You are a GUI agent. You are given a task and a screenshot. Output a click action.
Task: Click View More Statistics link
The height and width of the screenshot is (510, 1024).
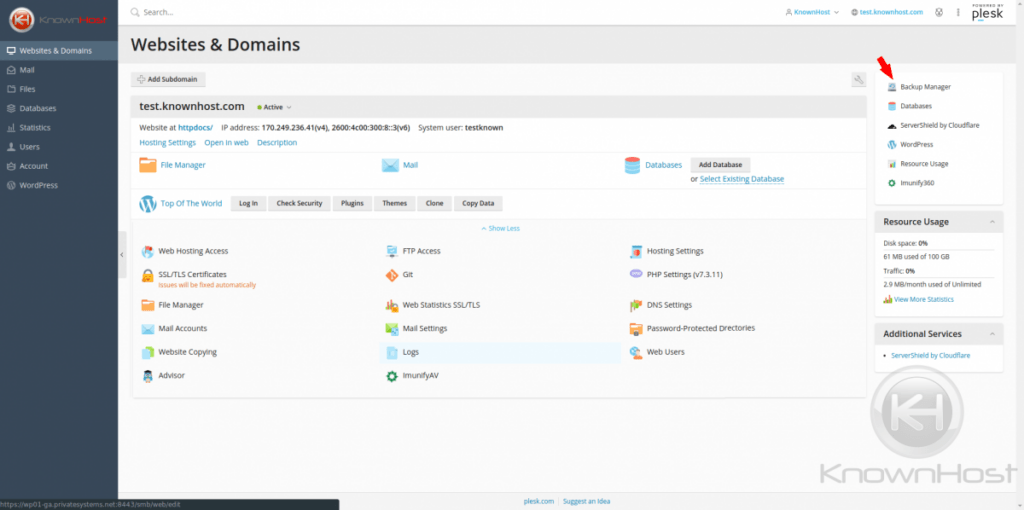click(x=923, y=300)
